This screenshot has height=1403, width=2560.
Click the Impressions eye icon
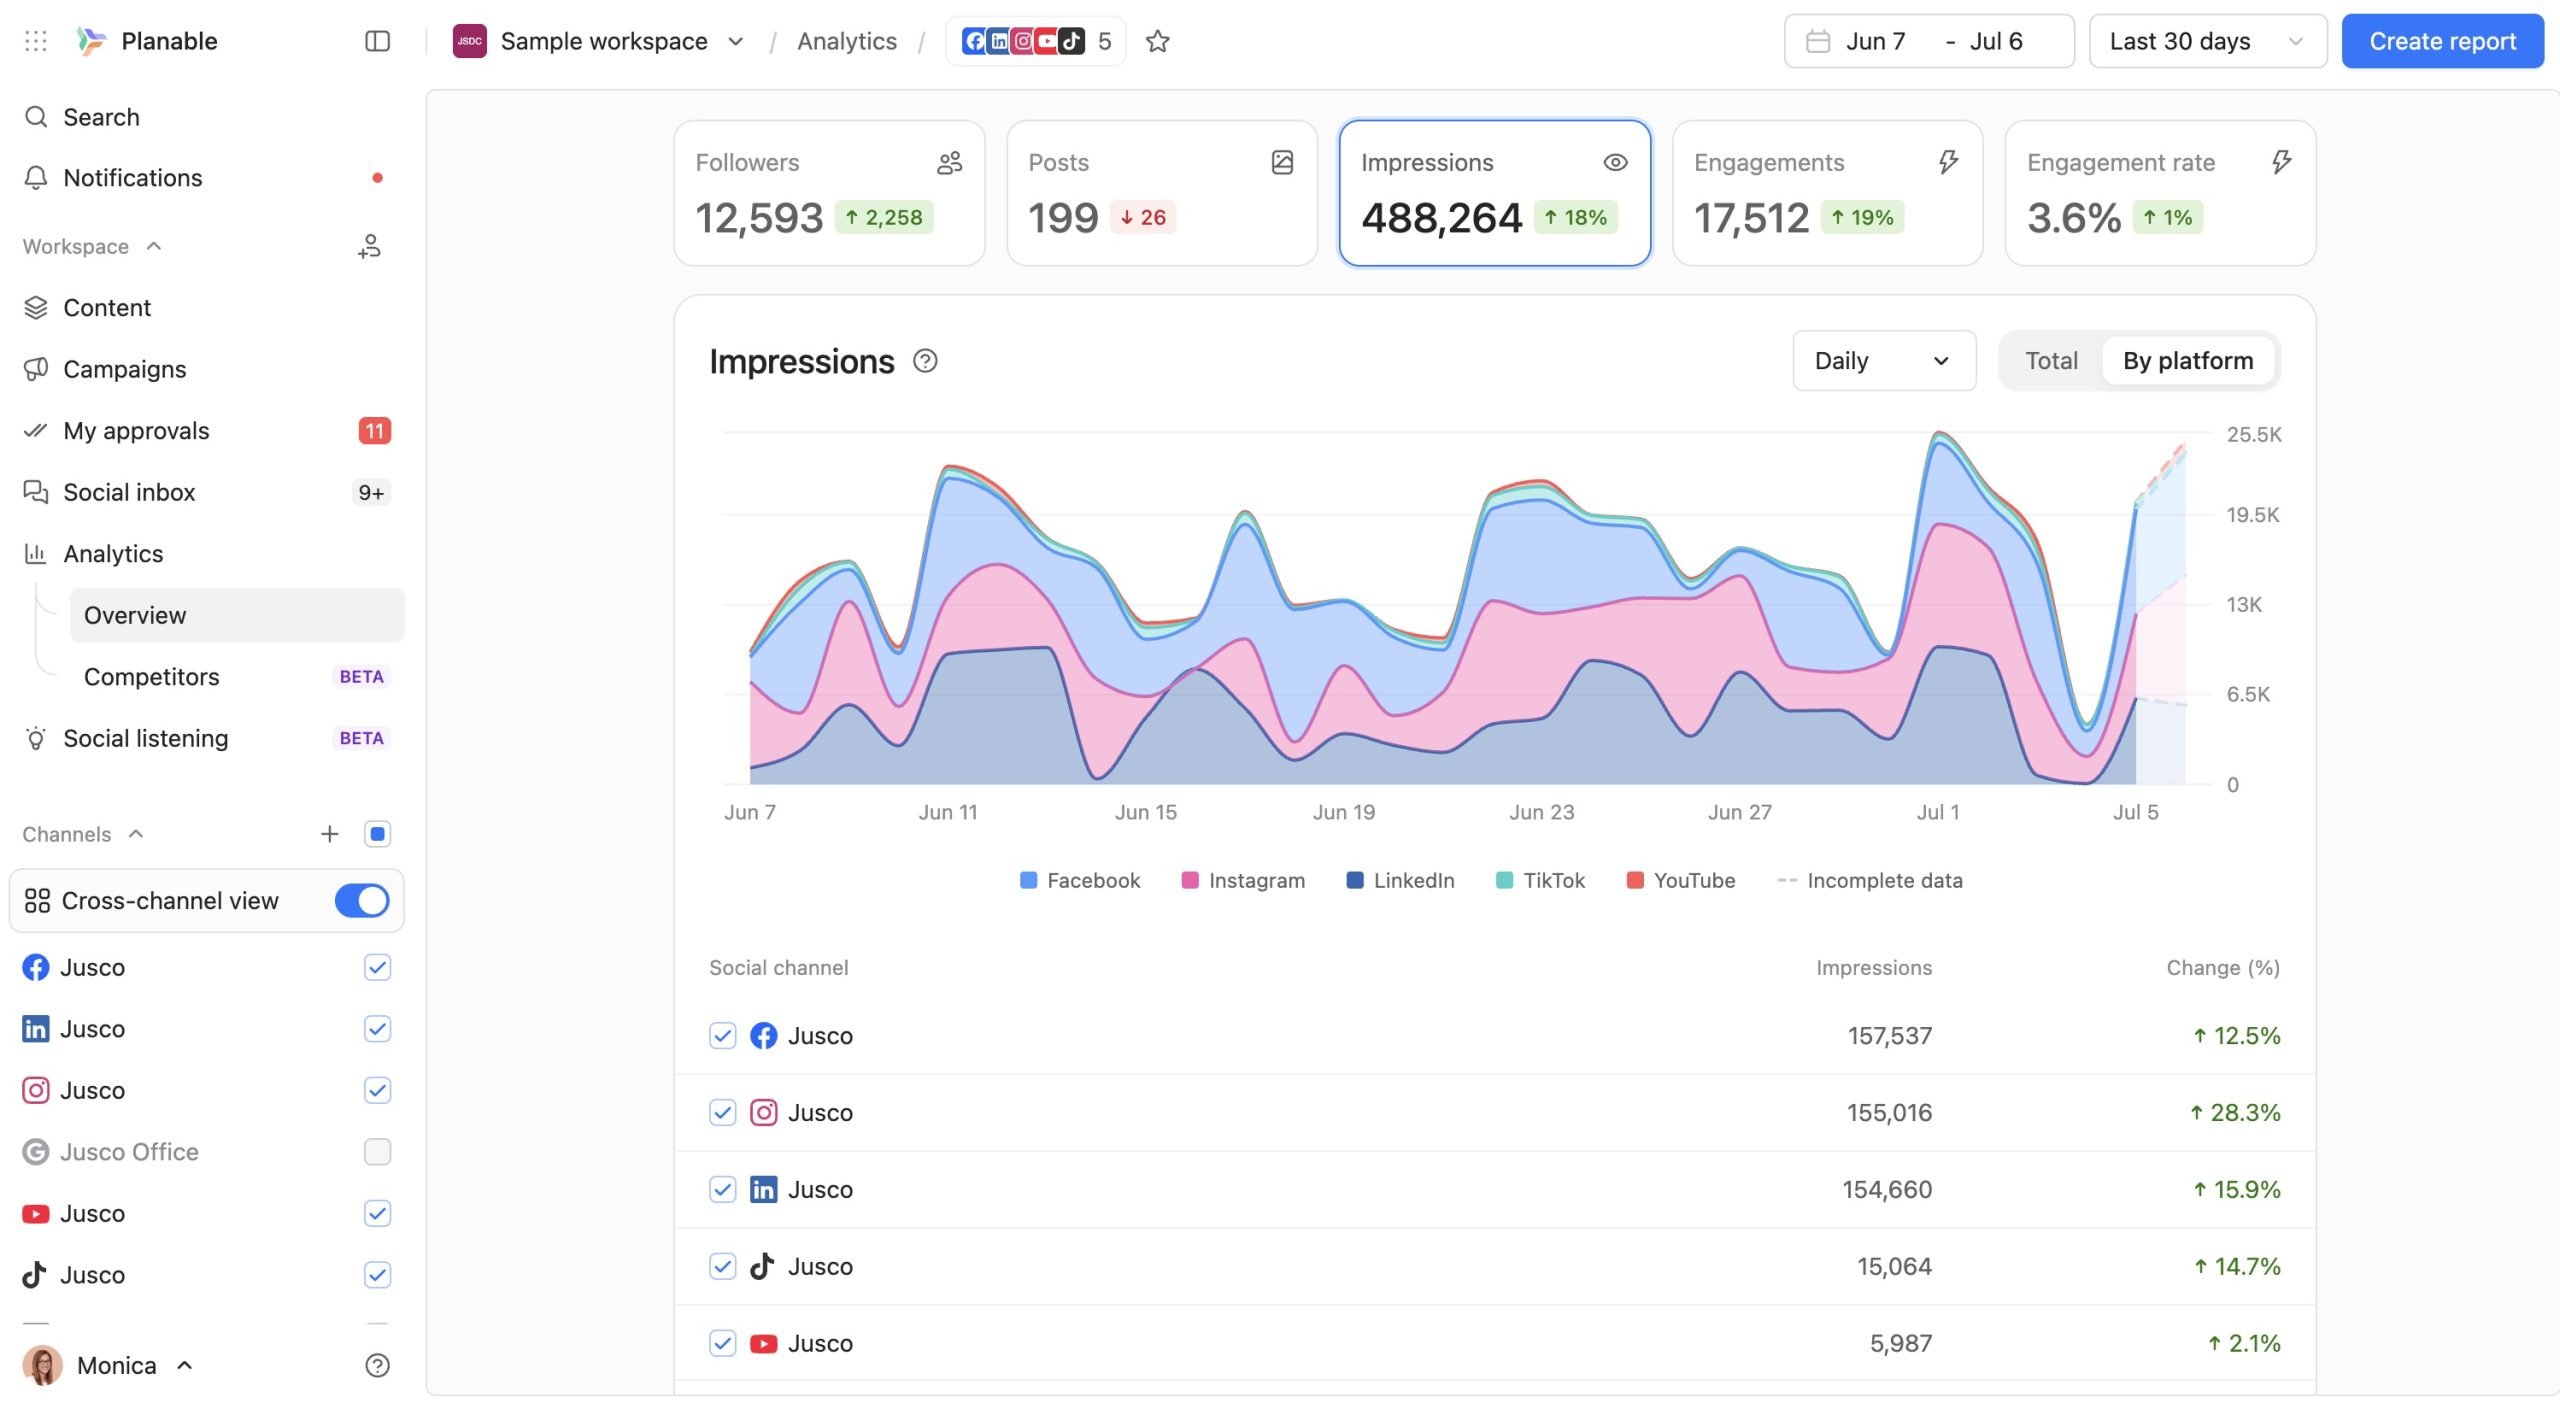(1615, 162)
